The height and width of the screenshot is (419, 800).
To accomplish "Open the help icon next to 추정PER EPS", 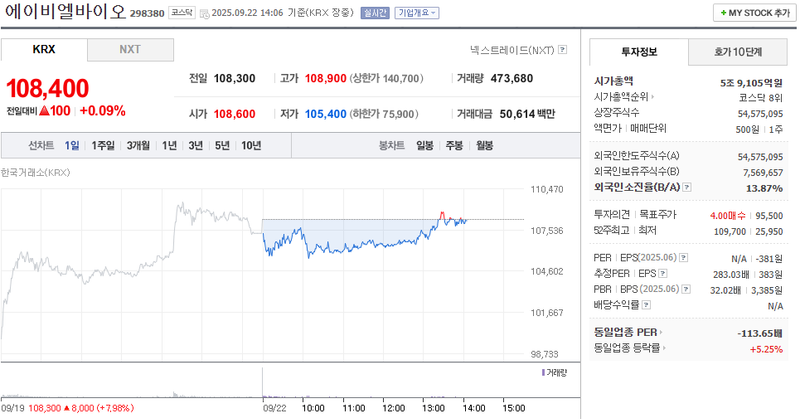I will (x=663, y=274).
